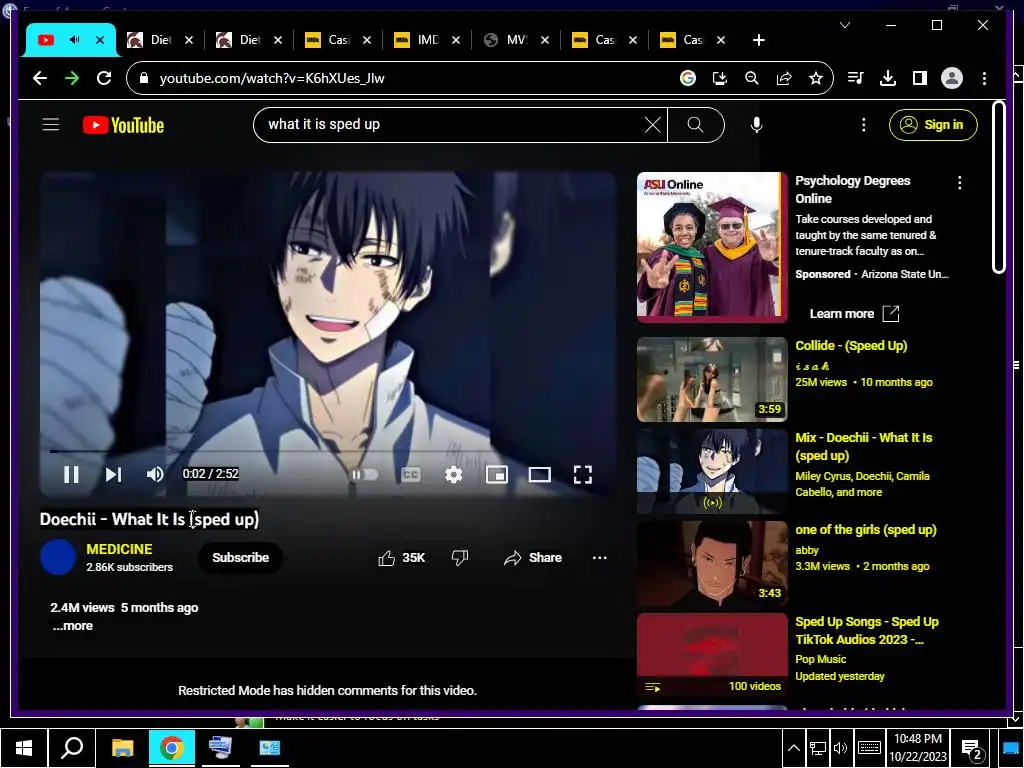Go back in browser history
This screenshot has height=768, width=1024.
[40, 78]
